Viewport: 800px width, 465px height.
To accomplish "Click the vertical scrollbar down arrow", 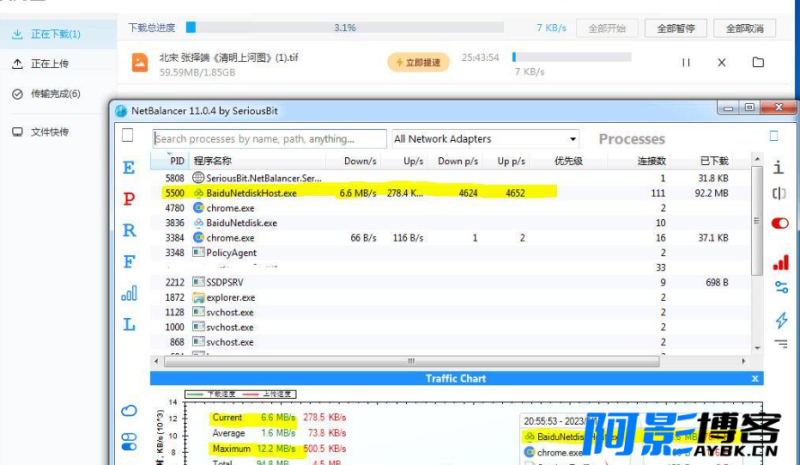I will [758, 348].
